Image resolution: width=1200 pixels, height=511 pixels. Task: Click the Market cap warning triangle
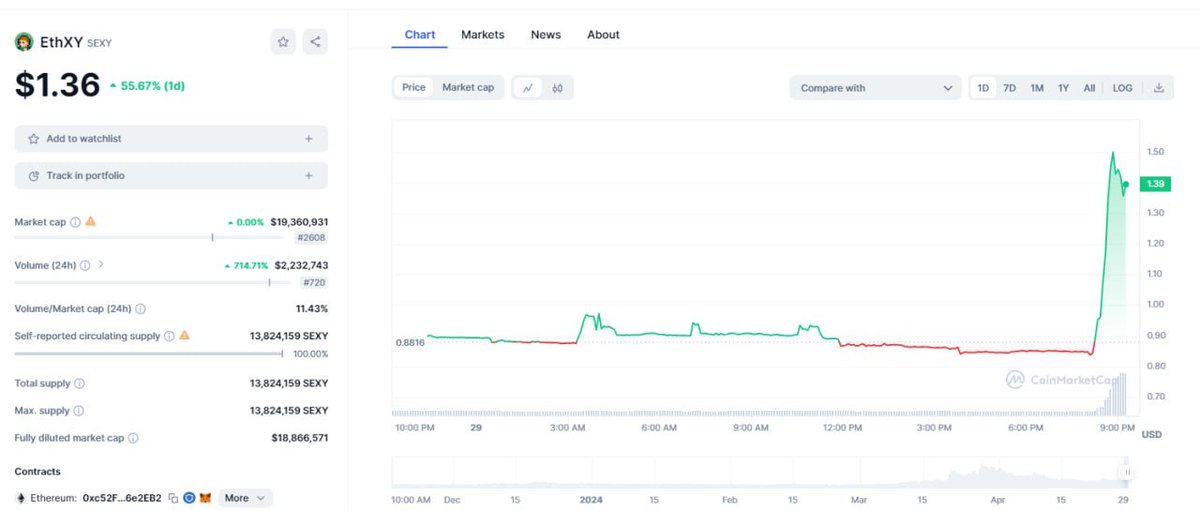click(90, 221)
